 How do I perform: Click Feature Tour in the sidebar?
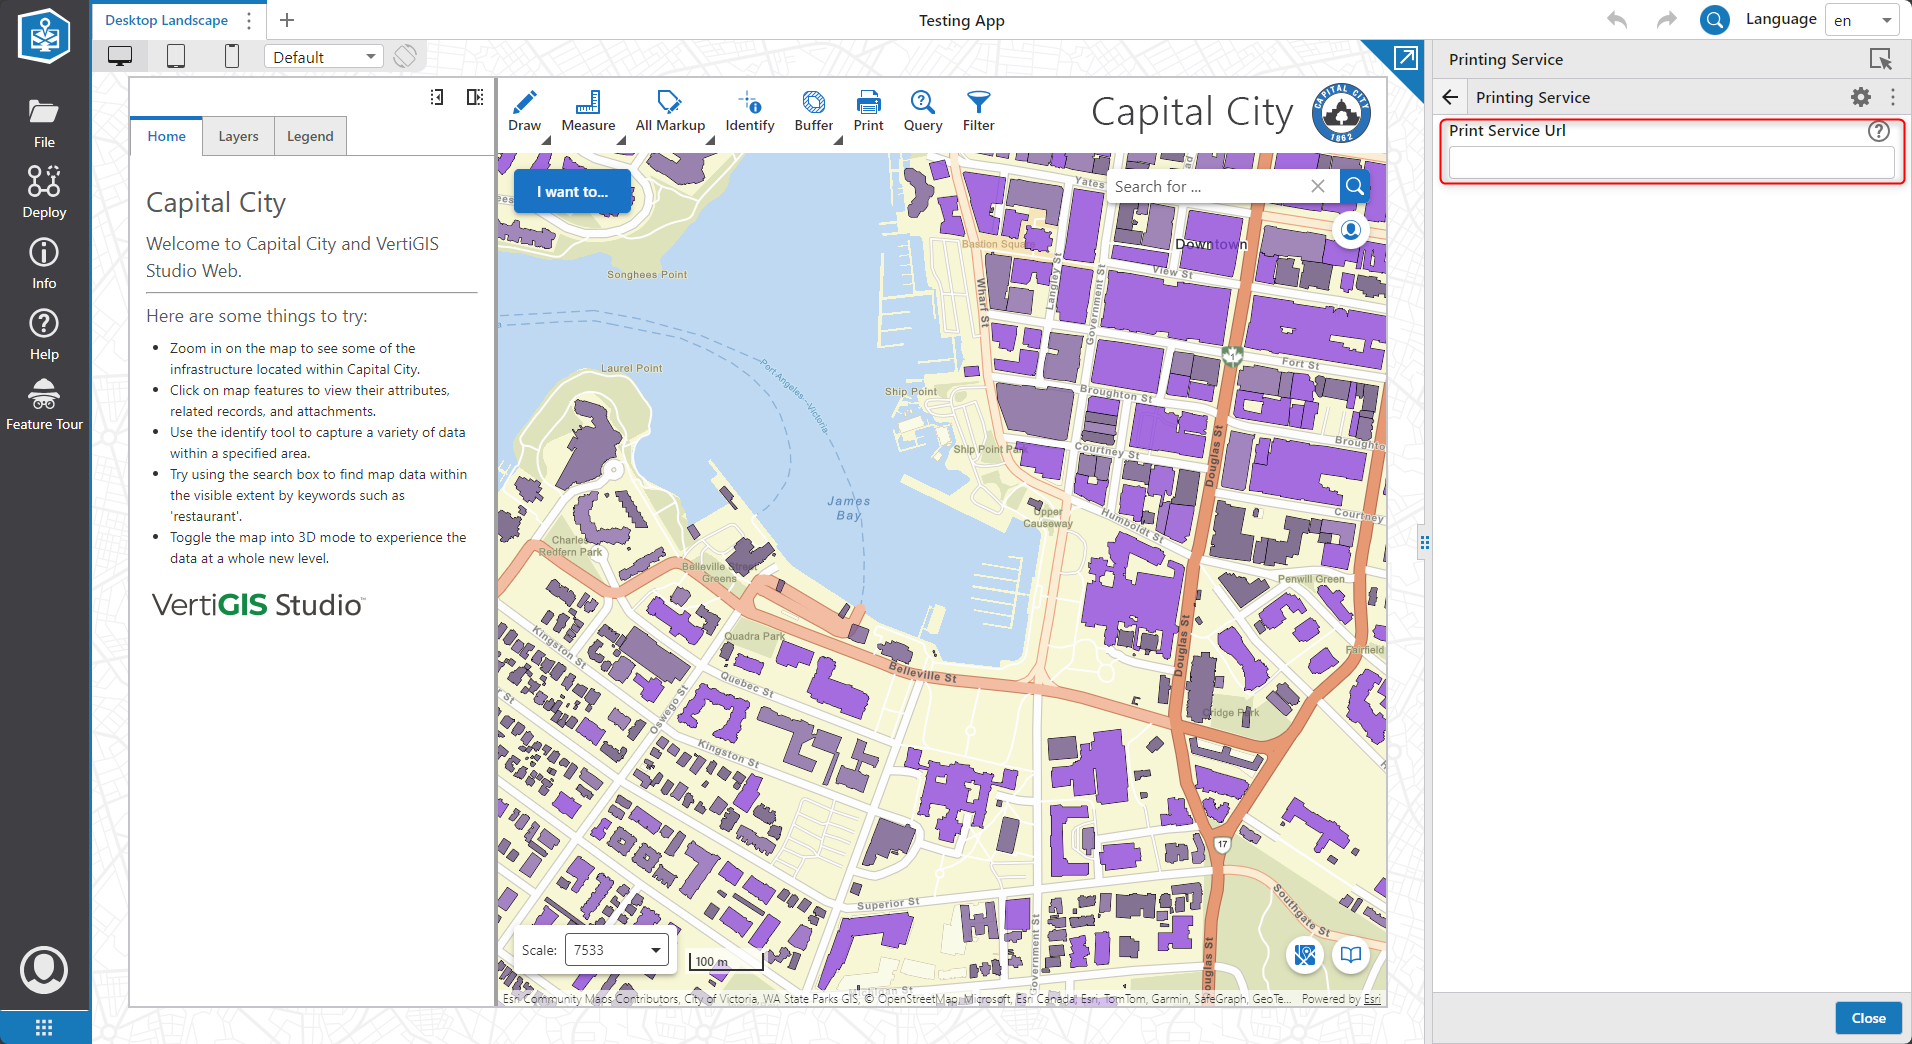tap(44, 403)
